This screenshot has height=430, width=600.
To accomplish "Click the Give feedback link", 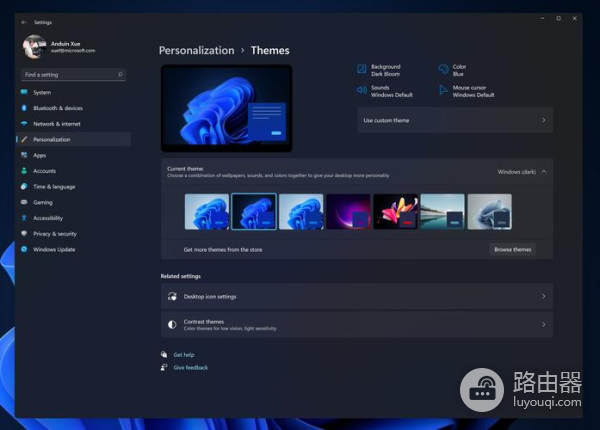I will (x=190, y=367).
